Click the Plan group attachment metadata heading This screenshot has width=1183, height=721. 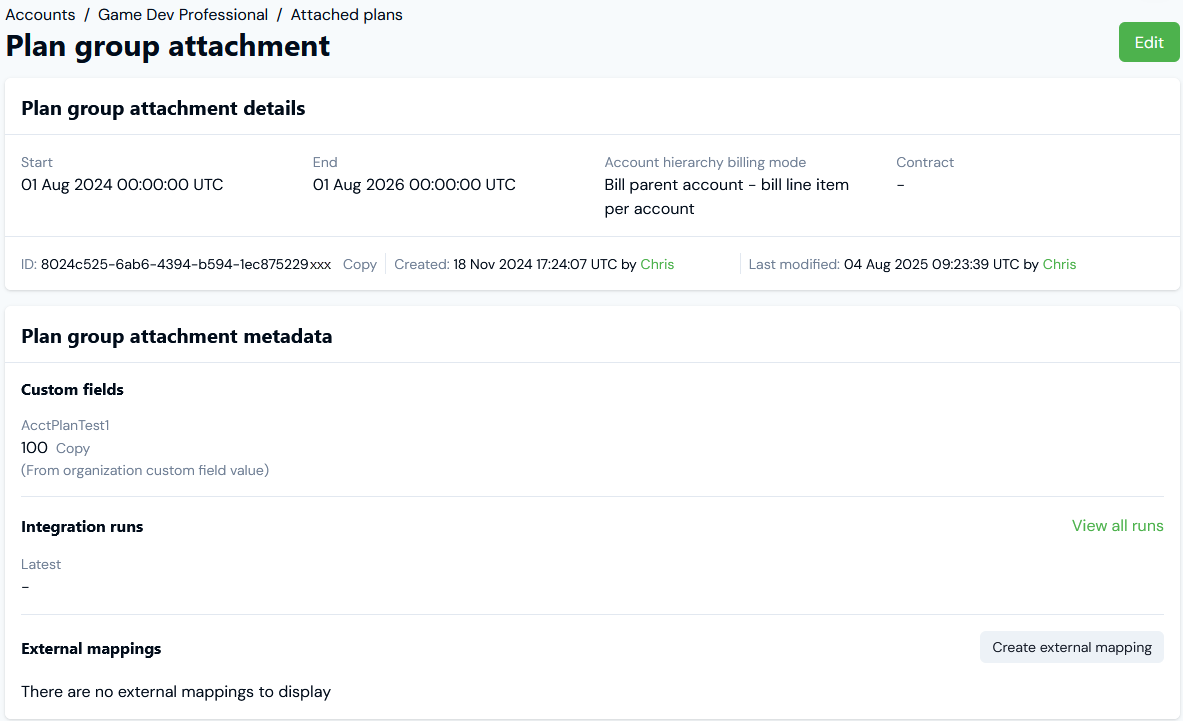coord(176,337)
